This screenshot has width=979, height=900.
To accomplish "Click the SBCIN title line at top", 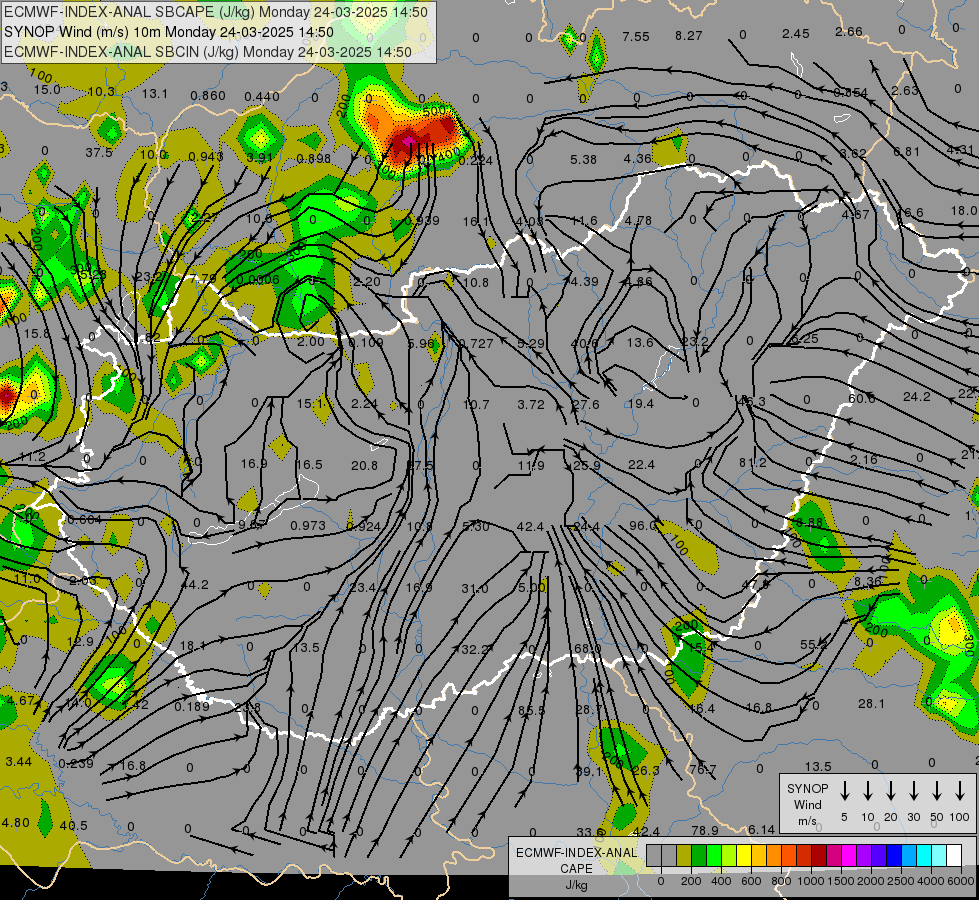I will pos(208,52).
